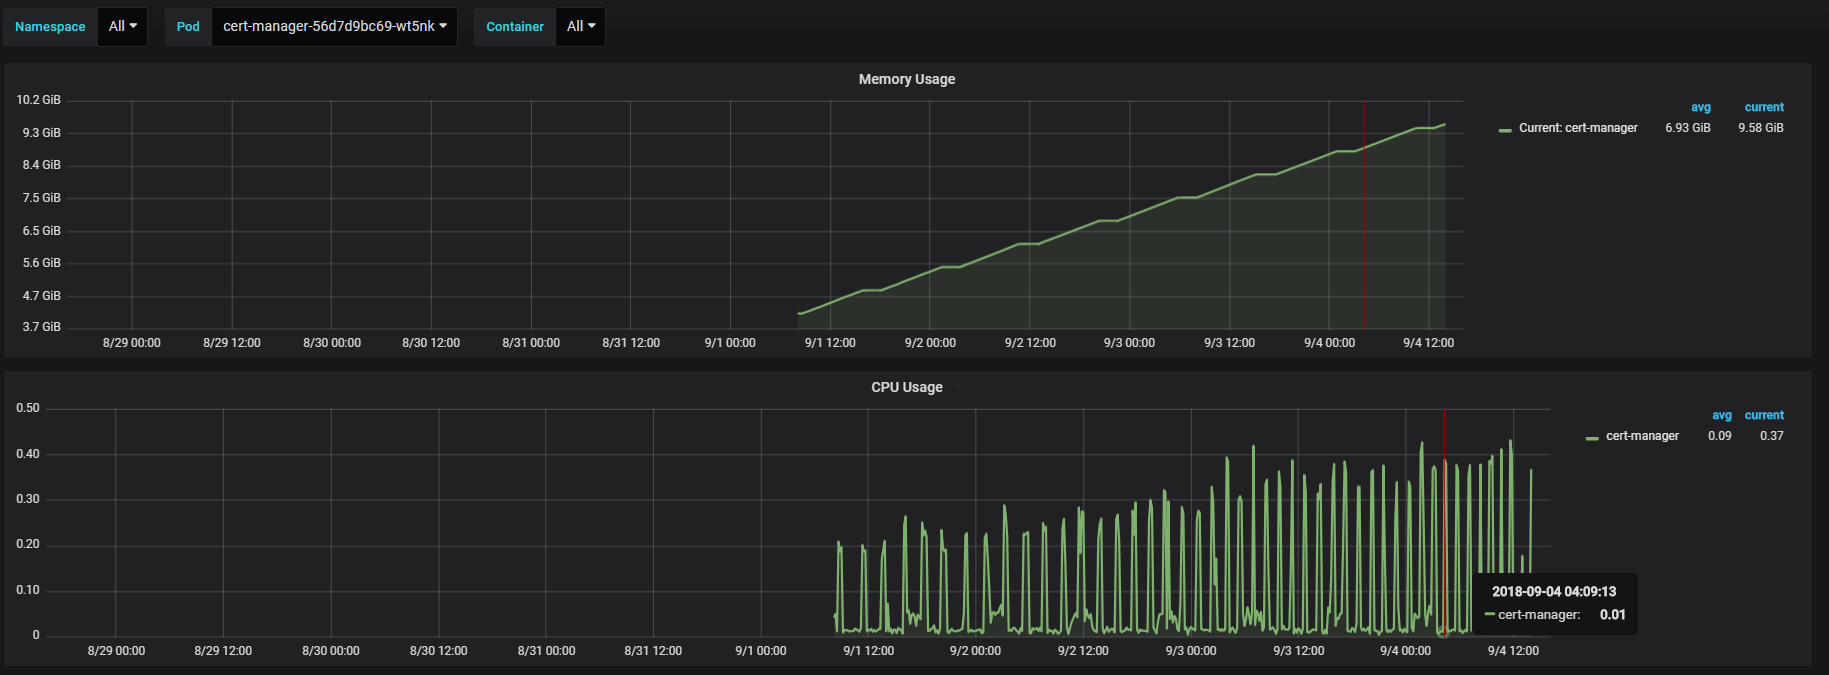This screenshot has height=675, width=1829.
Task: Sort CPU Usage legend by current column
Action: click(1764, 415)
